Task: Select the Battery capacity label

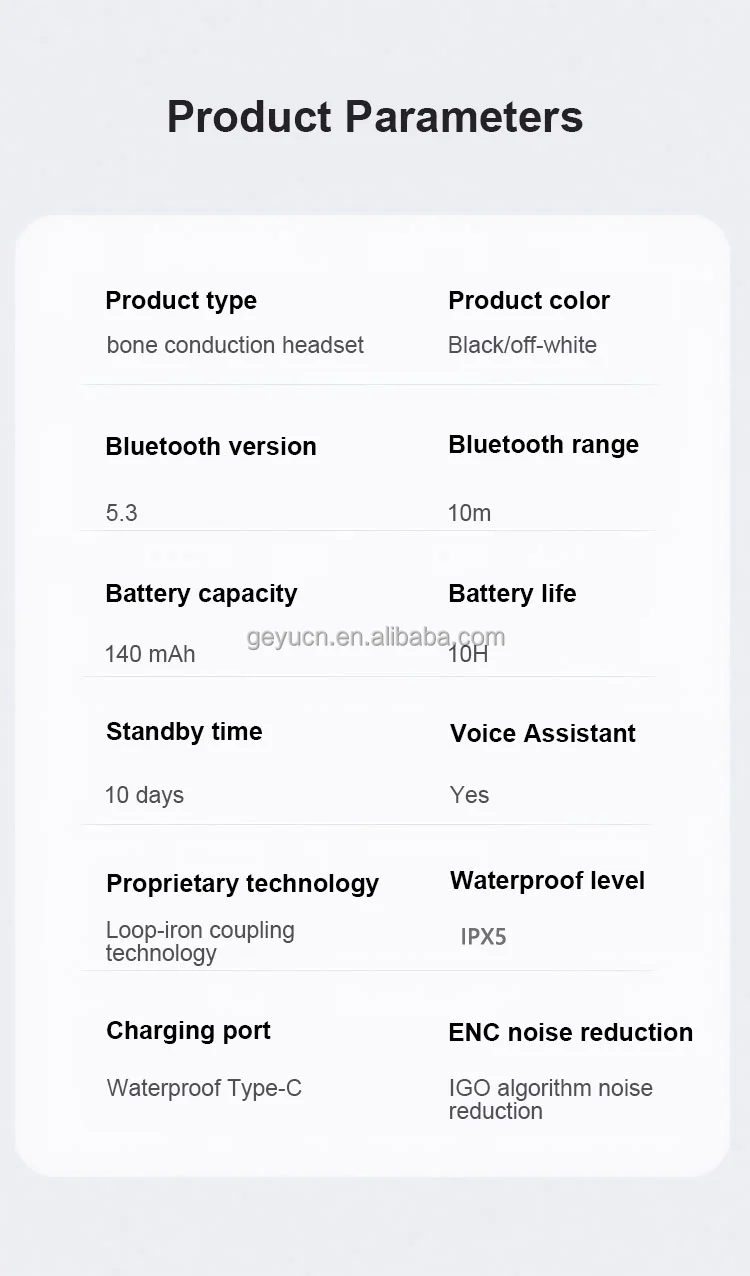Action: 201,594
